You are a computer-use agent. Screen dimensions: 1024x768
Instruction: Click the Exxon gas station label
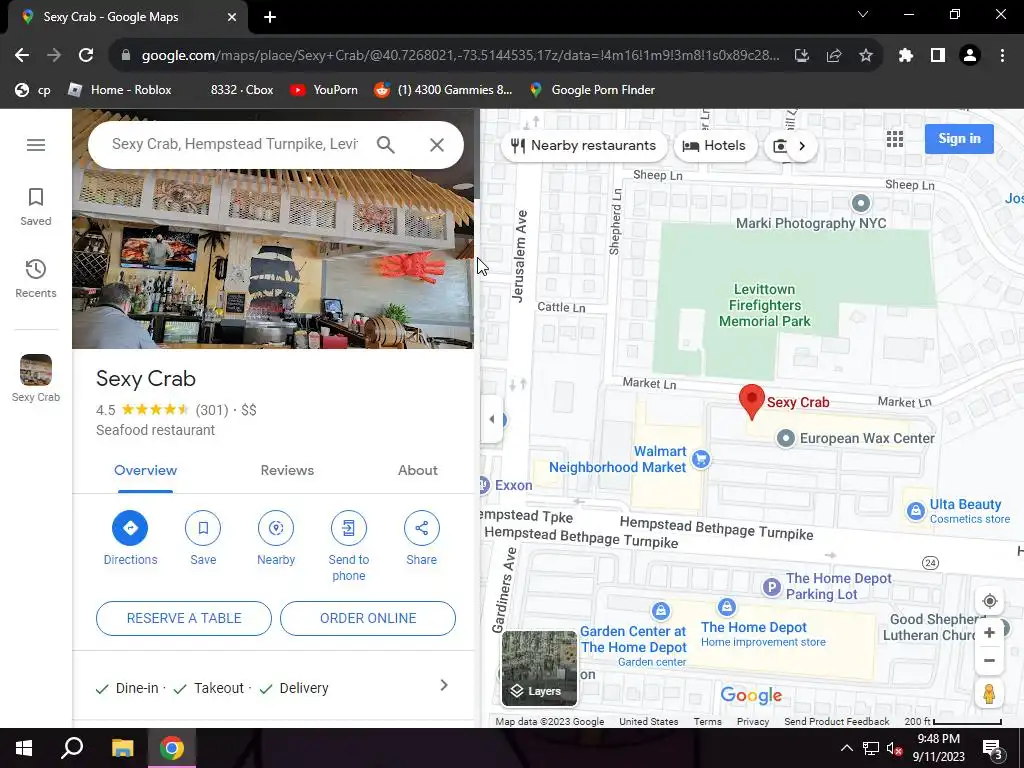coord(514,485)
